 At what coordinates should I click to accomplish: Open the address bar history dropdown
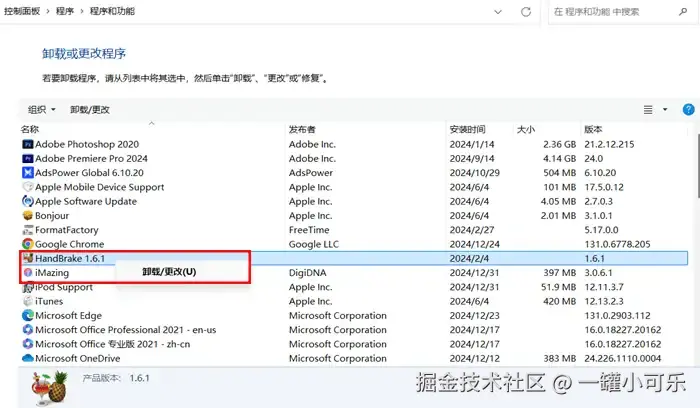[498, 12]
